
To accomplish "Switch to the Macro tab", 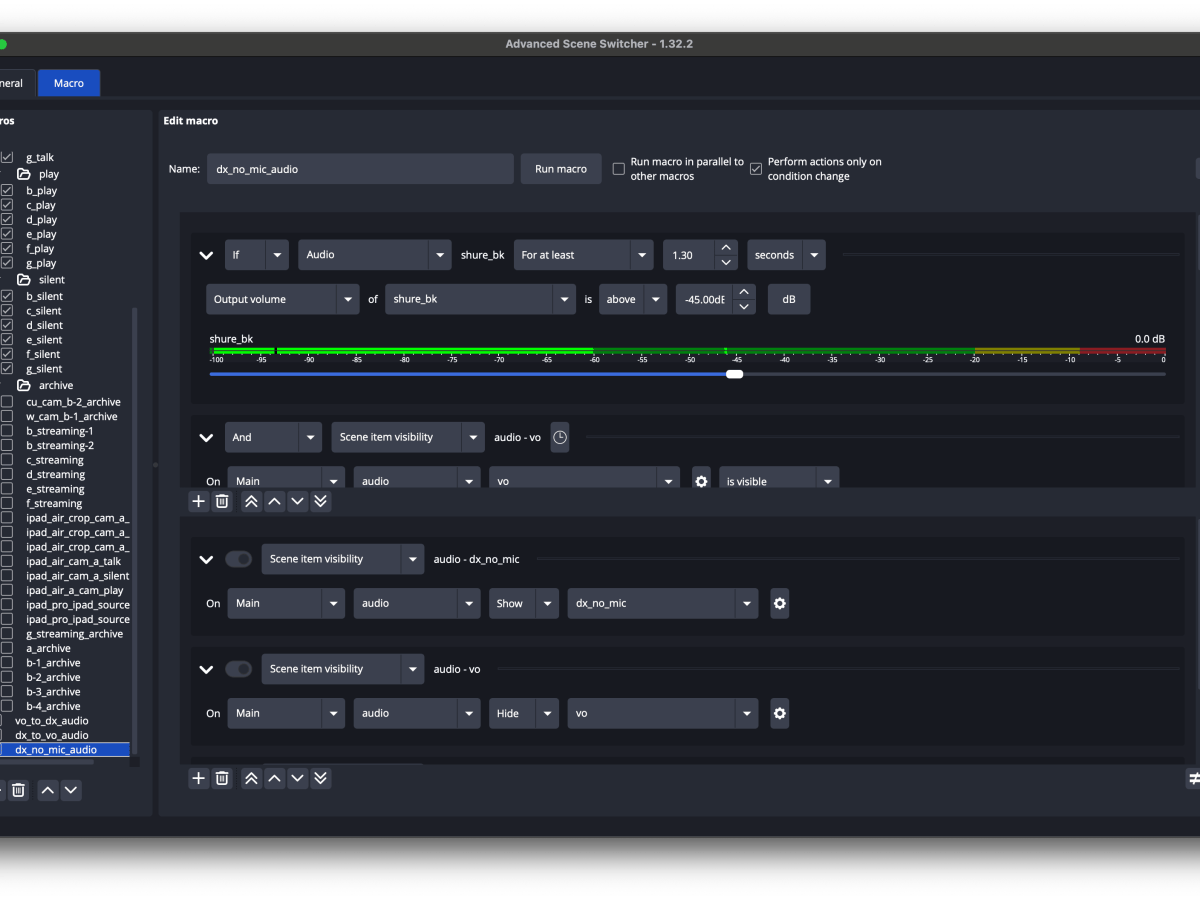I will tap(69, 83).
